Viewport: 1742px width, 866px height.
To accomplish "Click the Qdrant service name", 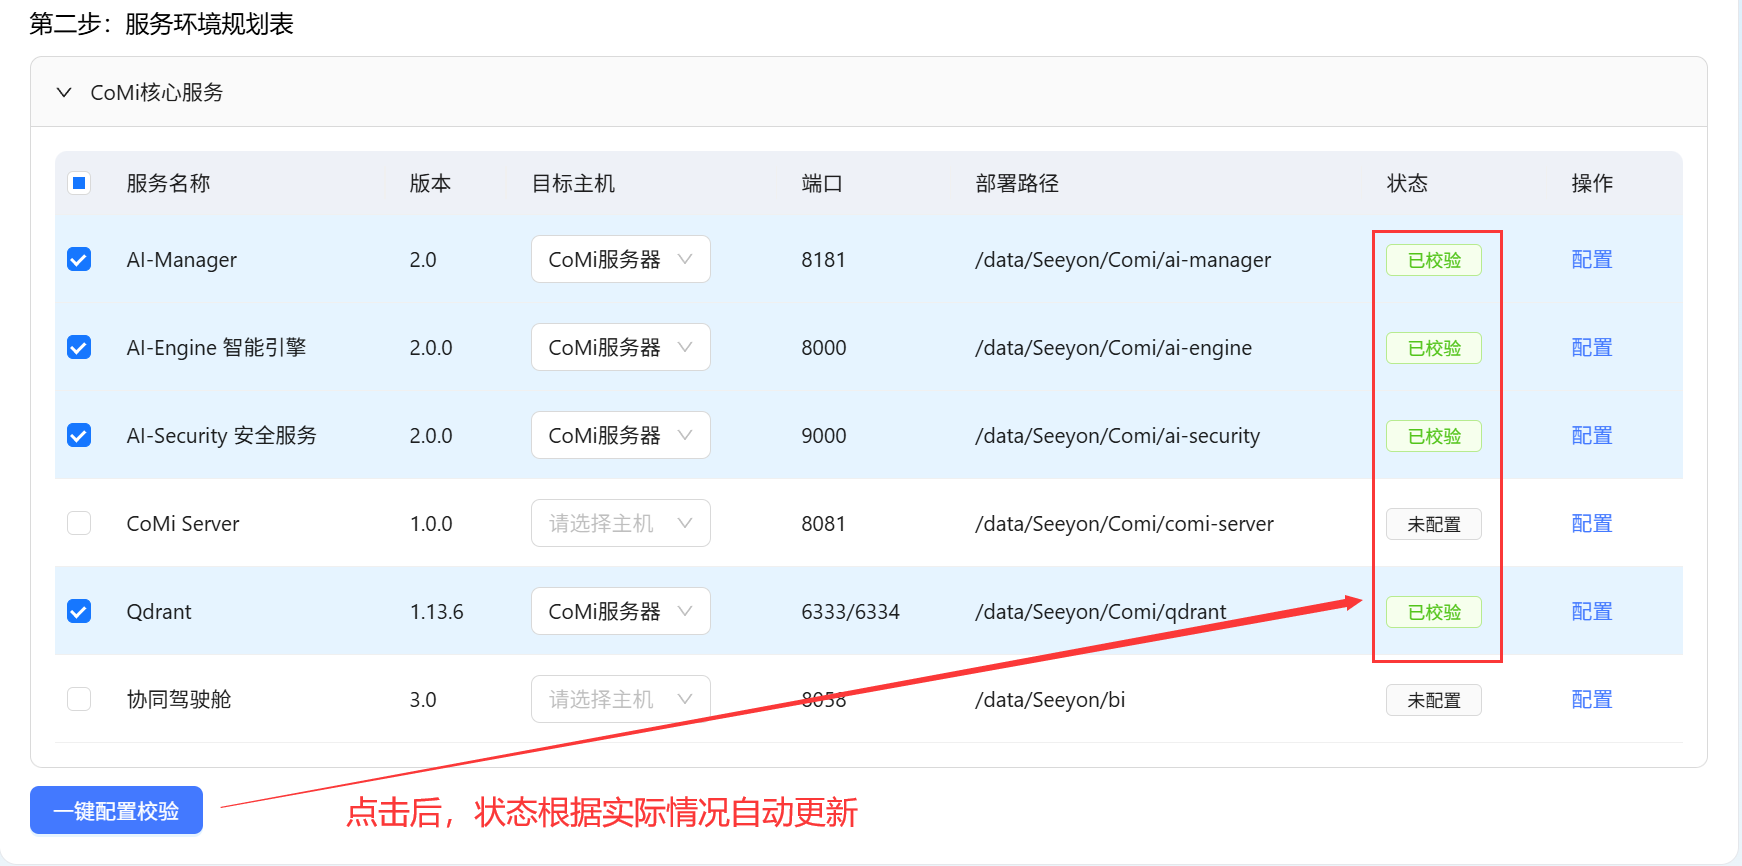I will click(159, 612).
